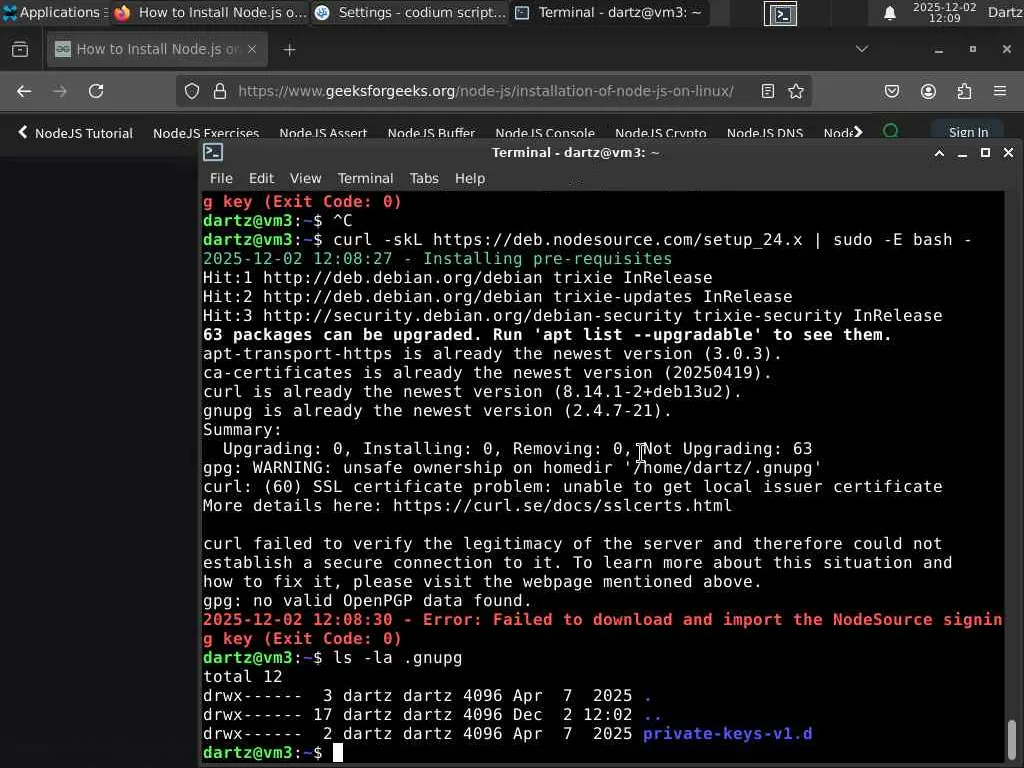
Task: Open the Terminal File menu
Action: [x=221, y=178]
